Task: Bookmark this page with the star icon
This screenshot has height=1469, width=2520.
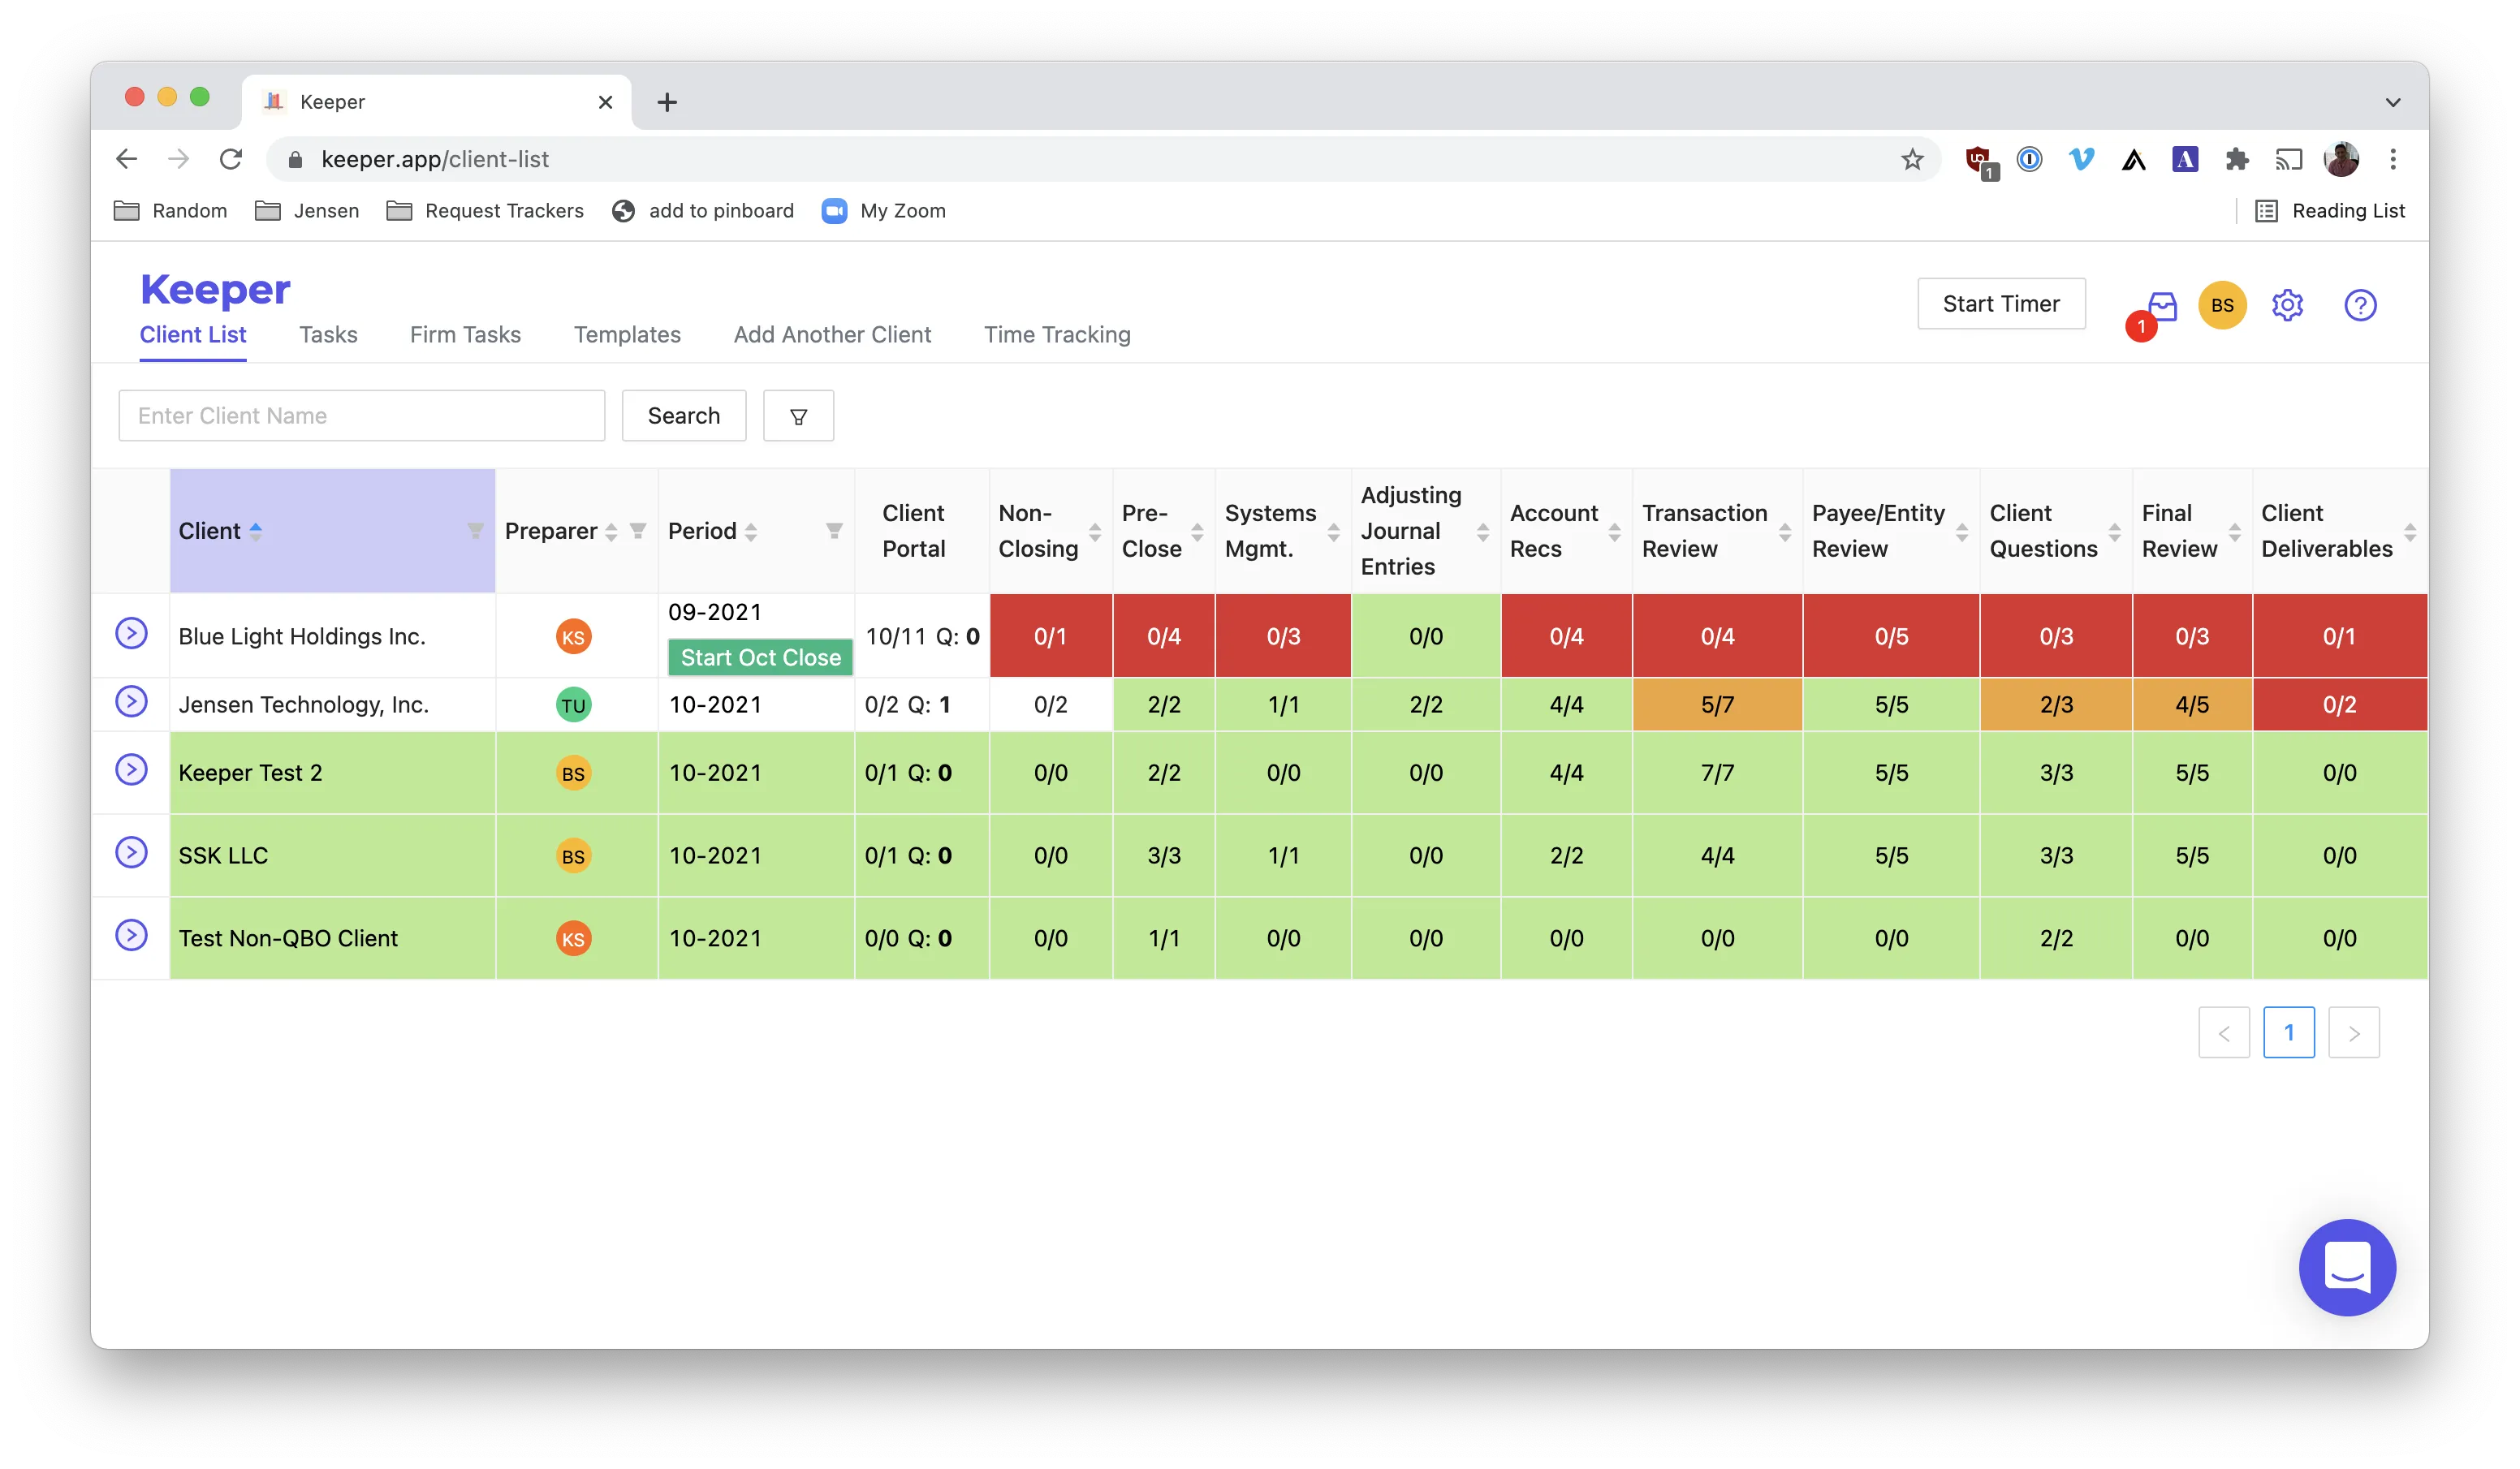Action: point(1912,159)
